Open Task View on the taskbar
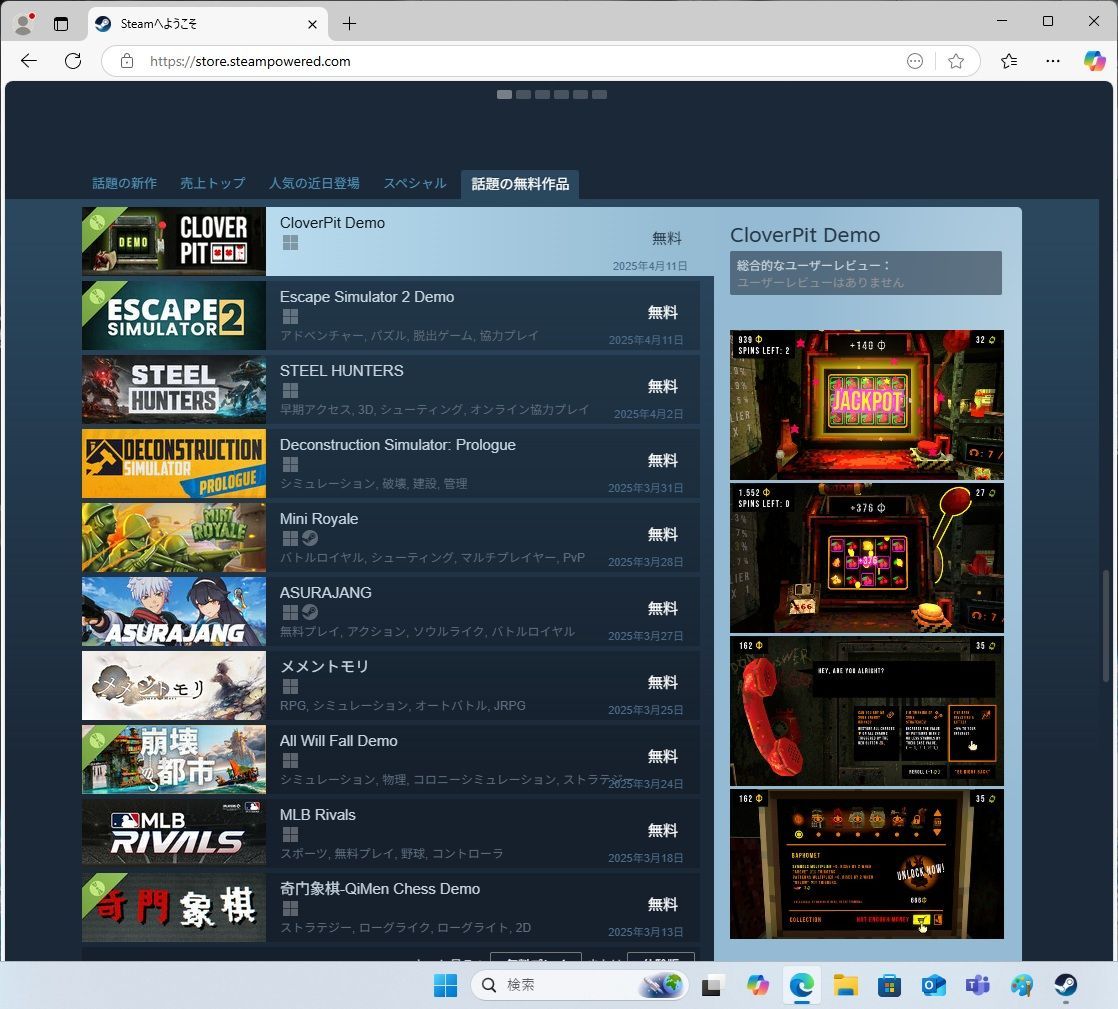Image resolution: width=1118 pixels, height=1009 pixels. tap(712, 985)
